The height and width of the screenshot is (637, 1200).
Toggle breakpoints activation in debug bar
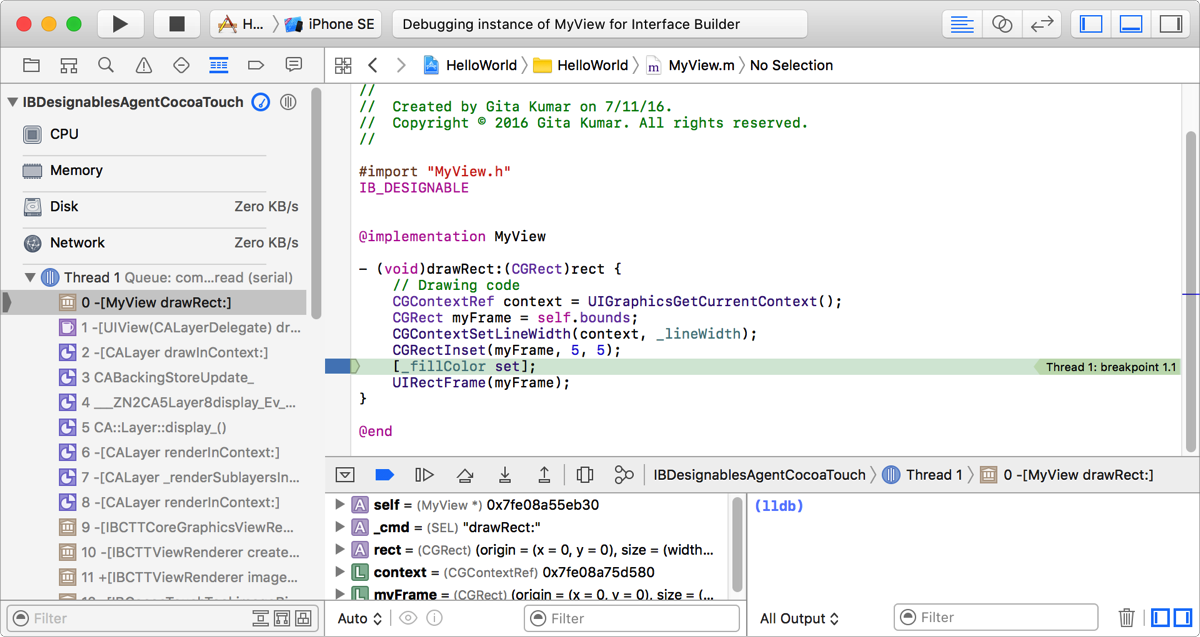pyautogui.click(x=384, y=475)
